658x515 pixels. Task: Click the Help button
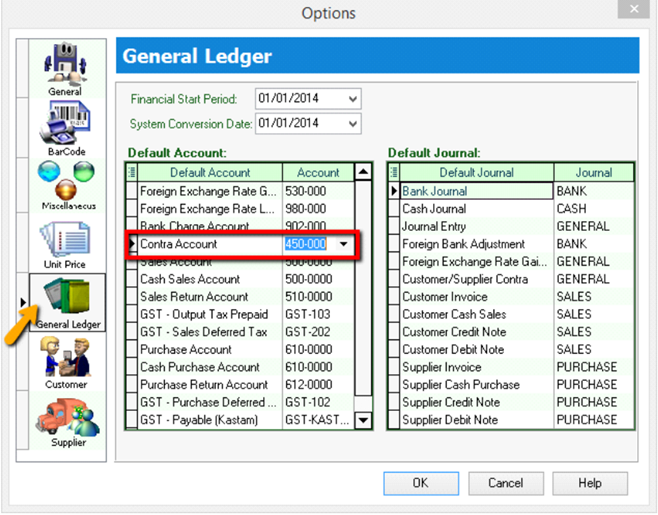[590, 483]
